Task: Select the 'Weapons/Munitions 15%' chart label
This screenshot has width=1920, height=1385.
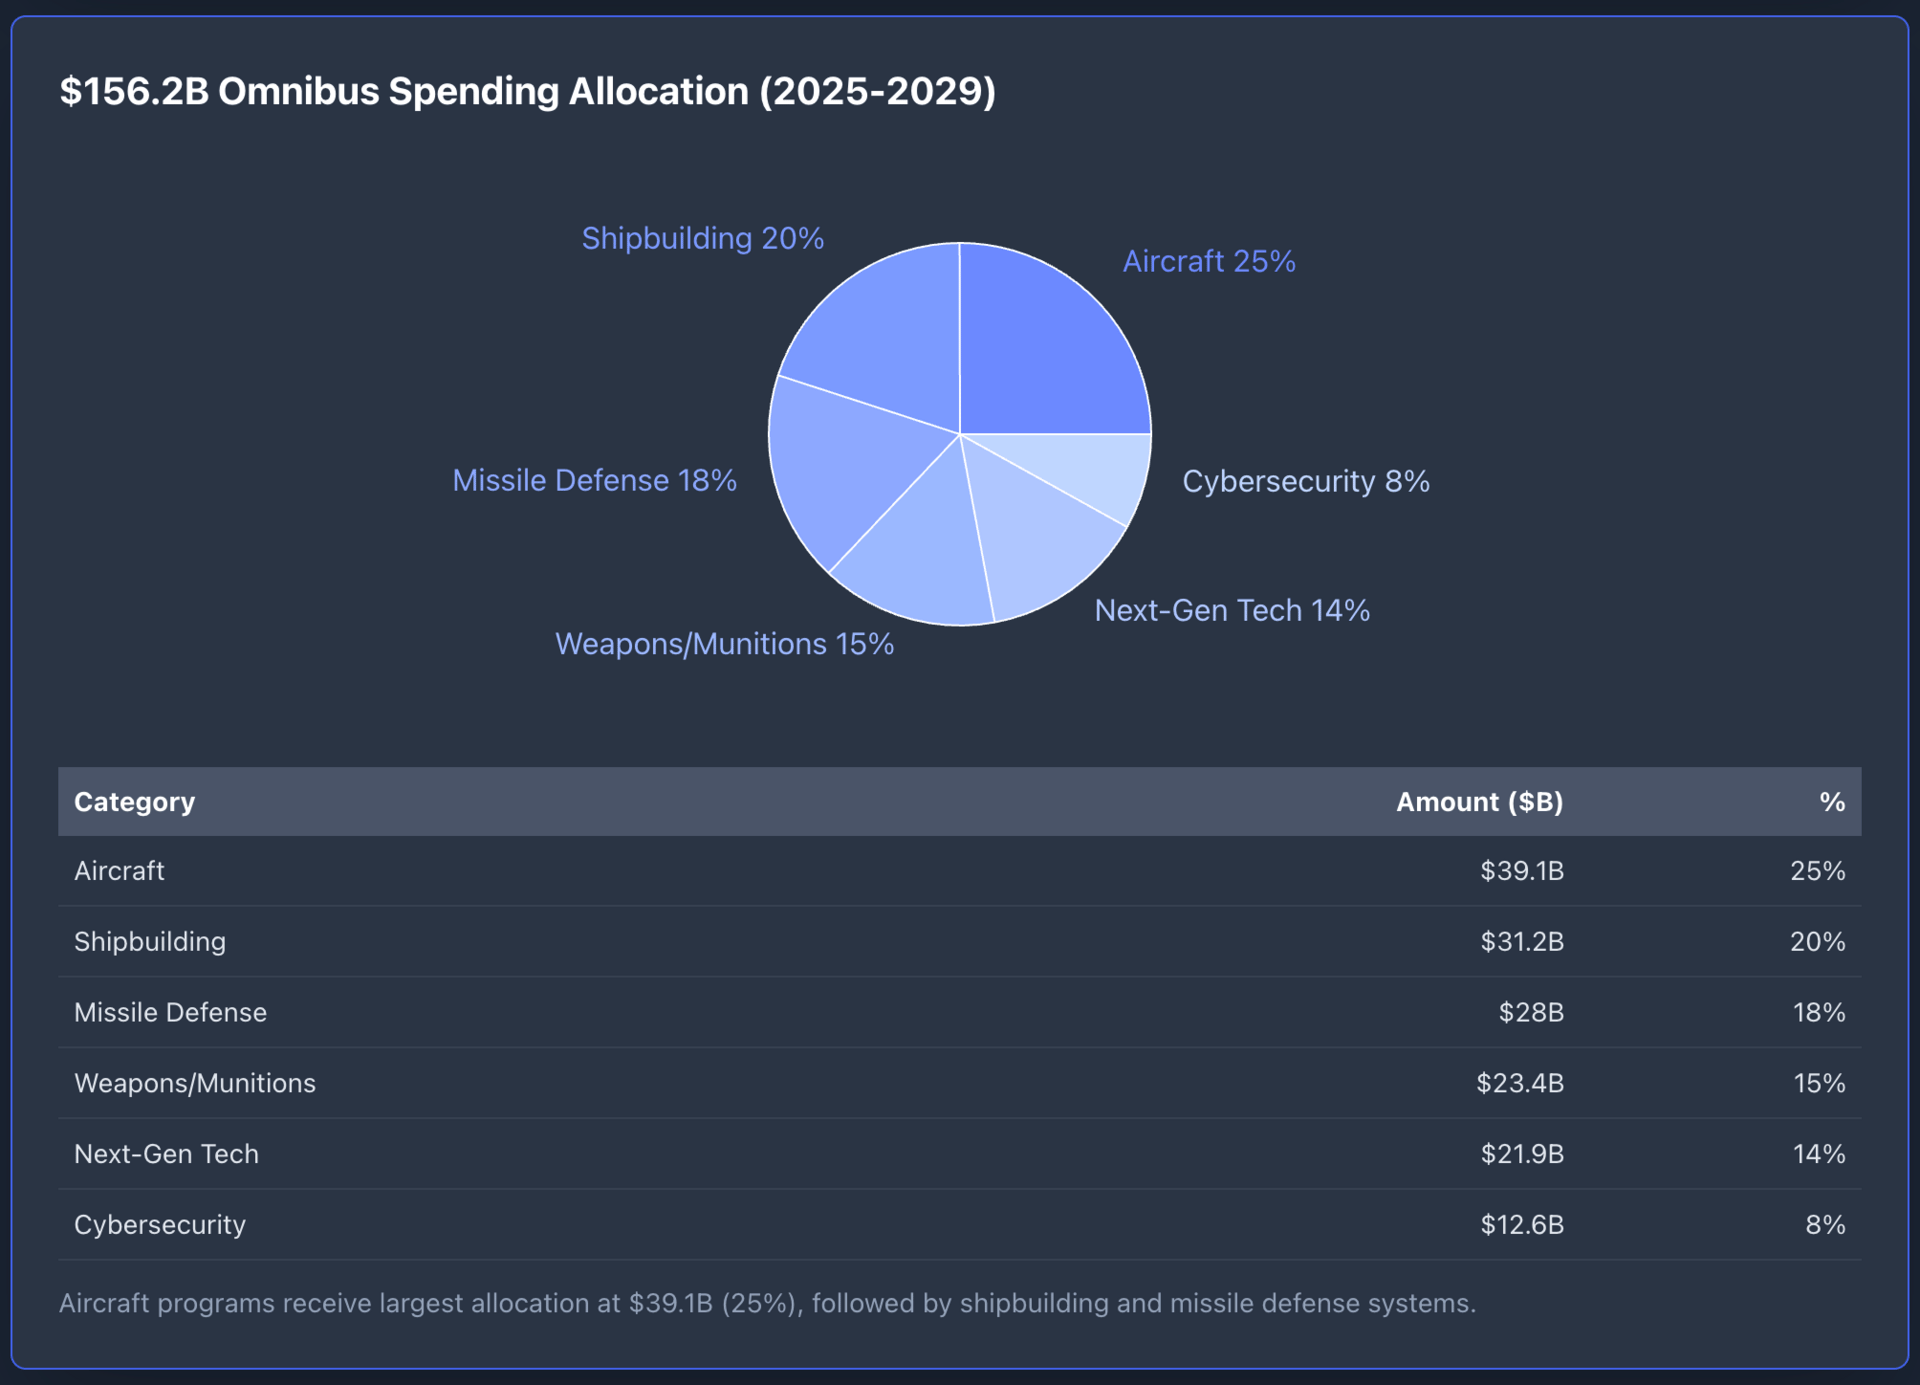Action: [724, 644]
